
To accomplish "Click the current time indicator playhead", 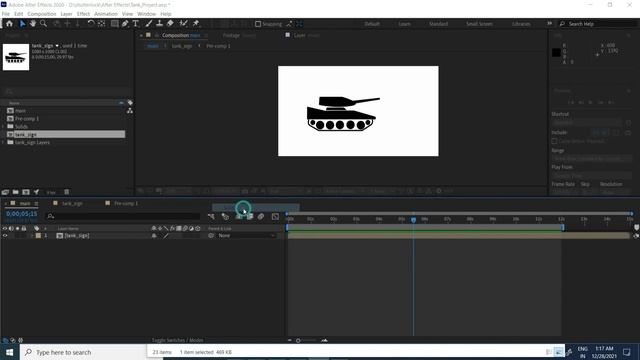I will (x=413, y=220).
